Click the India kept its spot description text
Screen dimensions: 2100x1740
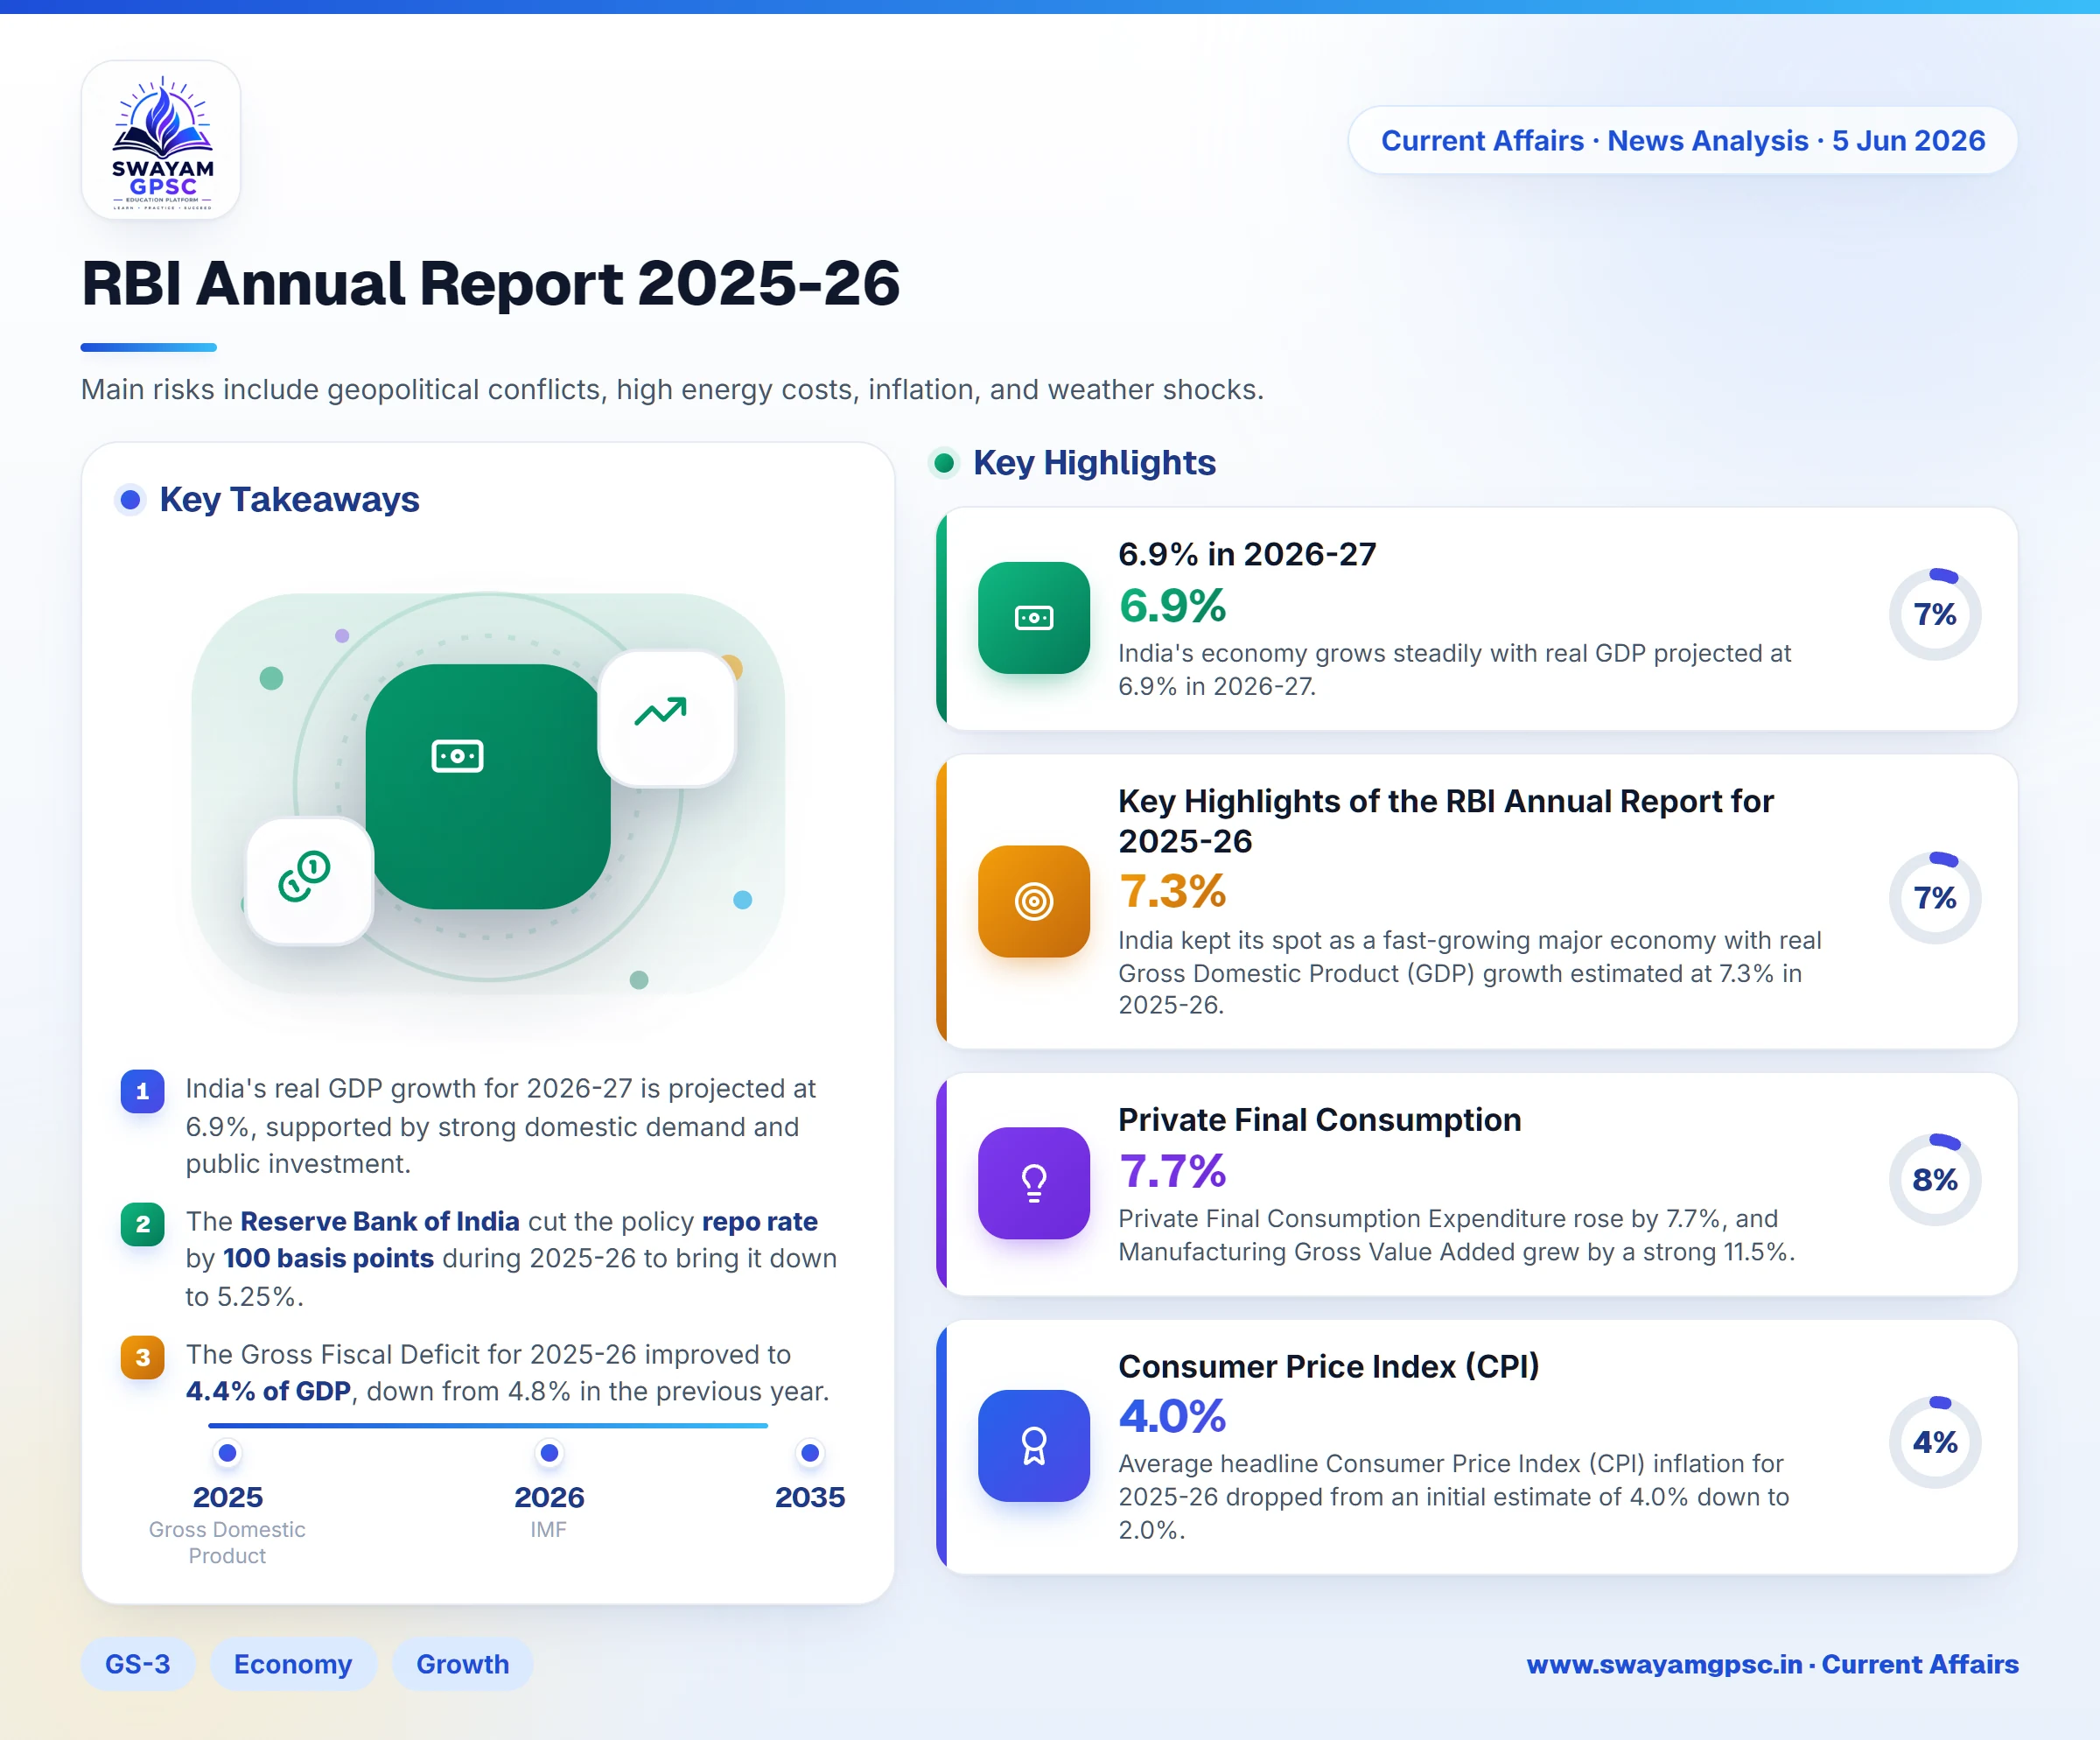click(1470, 973)
